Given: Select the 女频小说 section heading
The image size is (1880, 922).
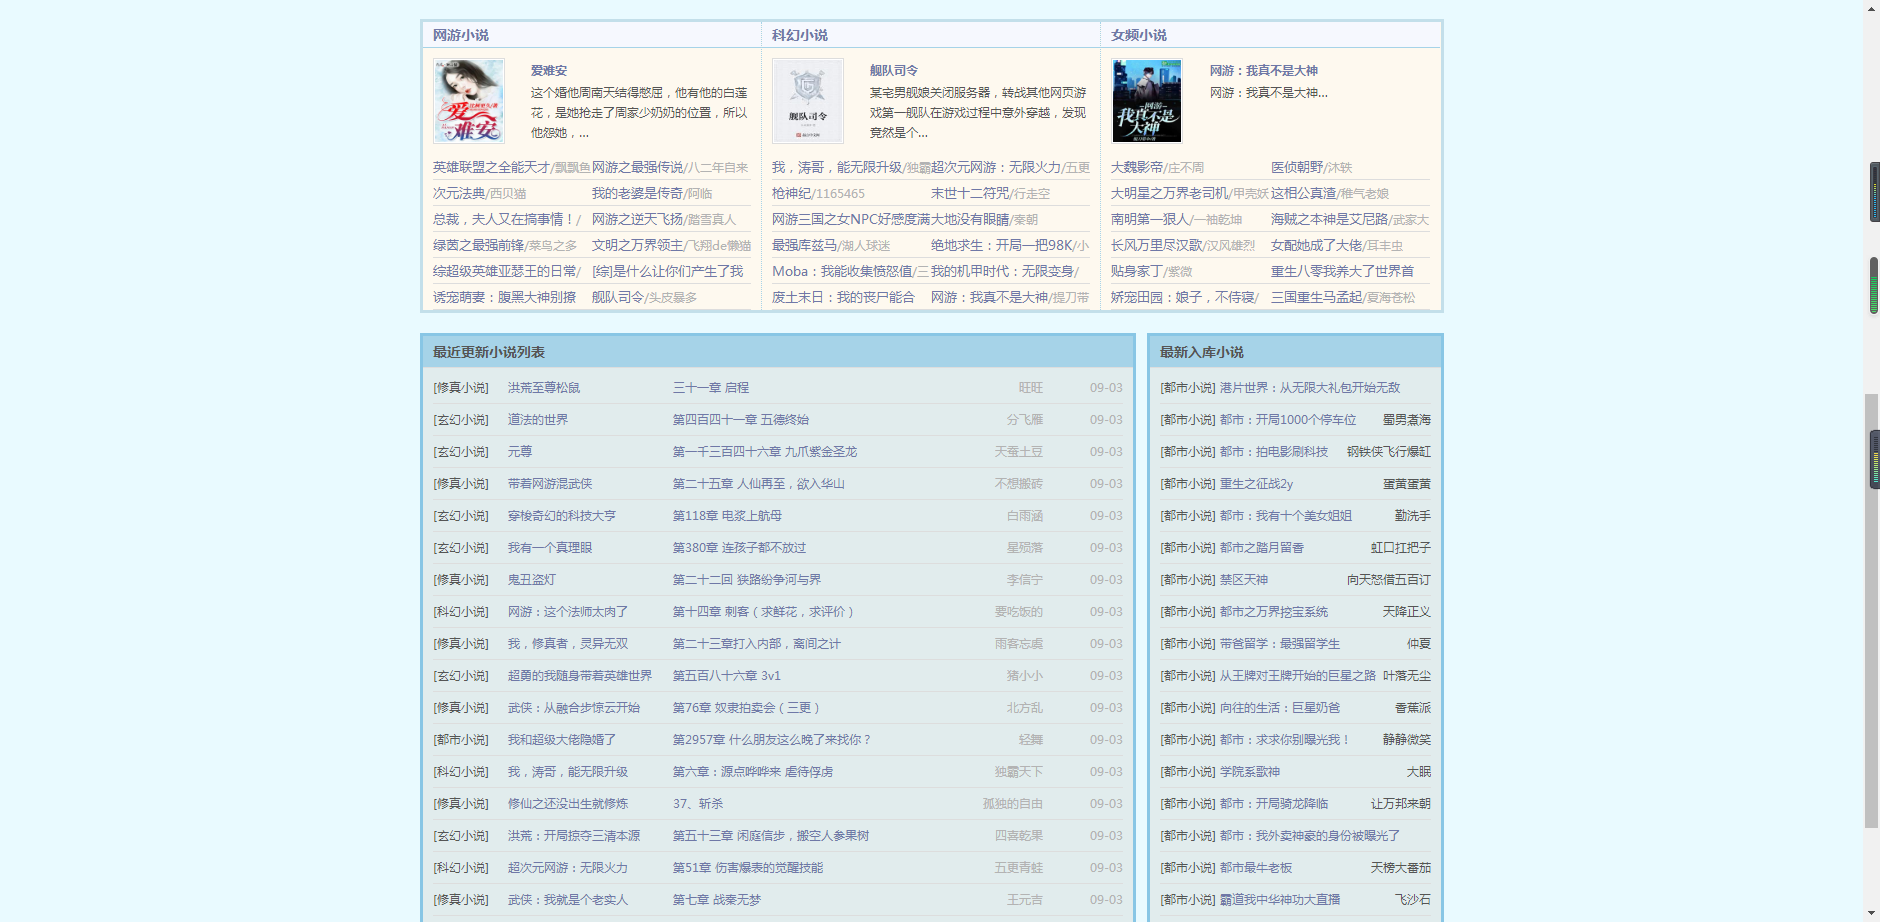Looking at the screenshot, I should click(x=1139, y=35).
